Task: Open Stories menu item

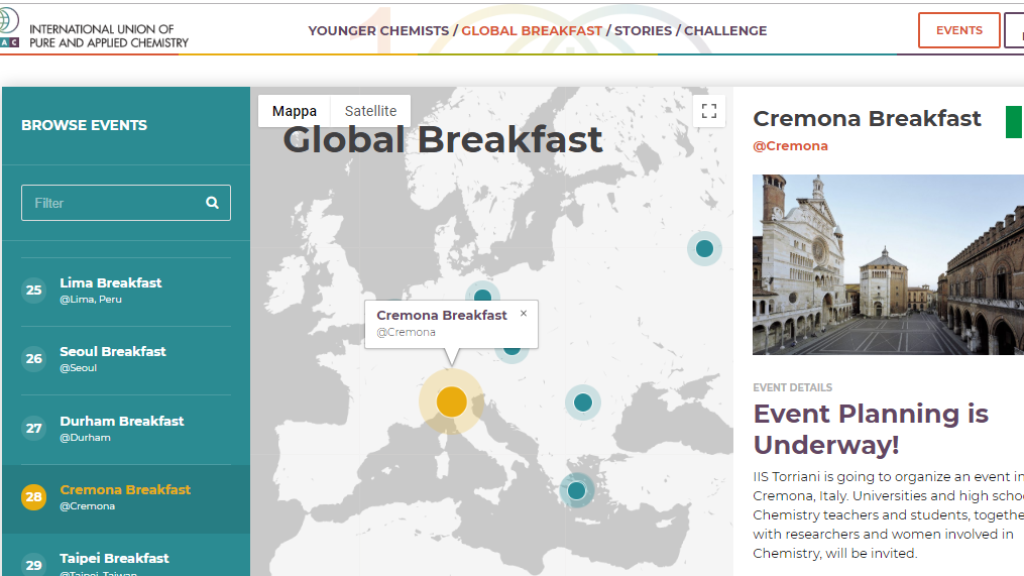Action: (643, 31)
